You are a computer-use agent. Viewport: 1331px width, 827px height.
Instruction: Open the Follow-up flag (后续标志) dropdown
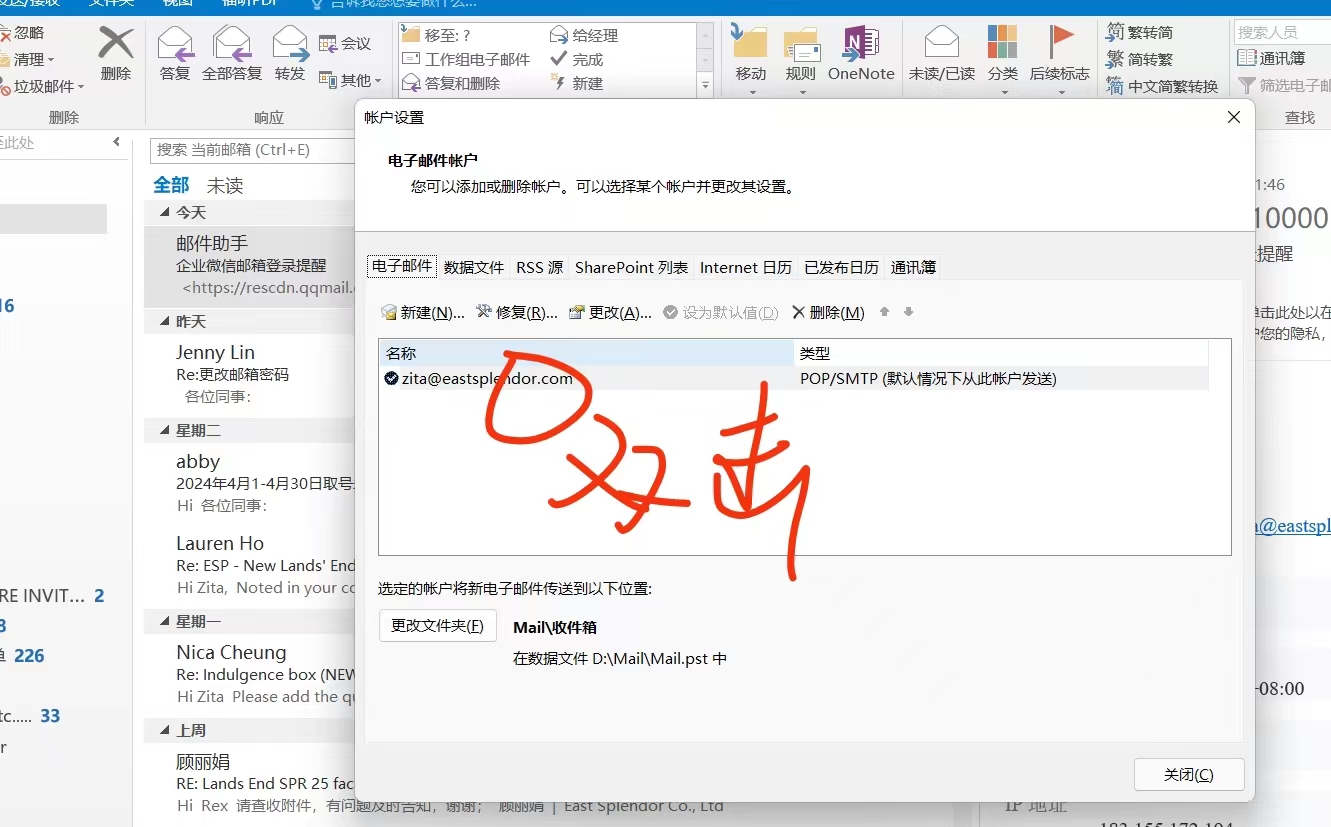point(1060,92)
